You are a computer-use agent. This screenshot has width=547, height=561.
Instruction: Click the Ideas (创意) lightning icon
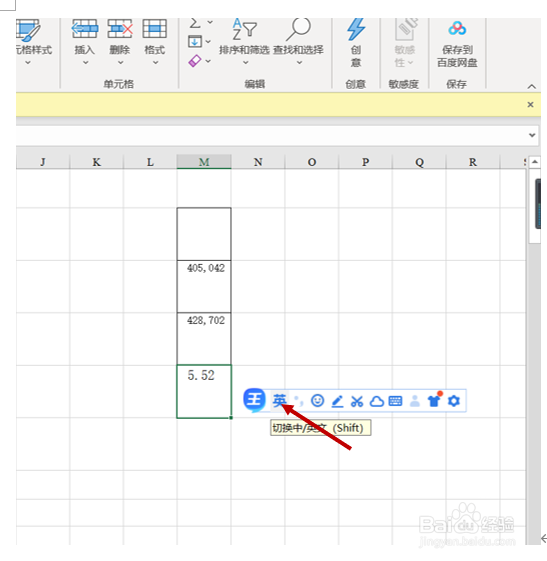click(x=356, y=29)
